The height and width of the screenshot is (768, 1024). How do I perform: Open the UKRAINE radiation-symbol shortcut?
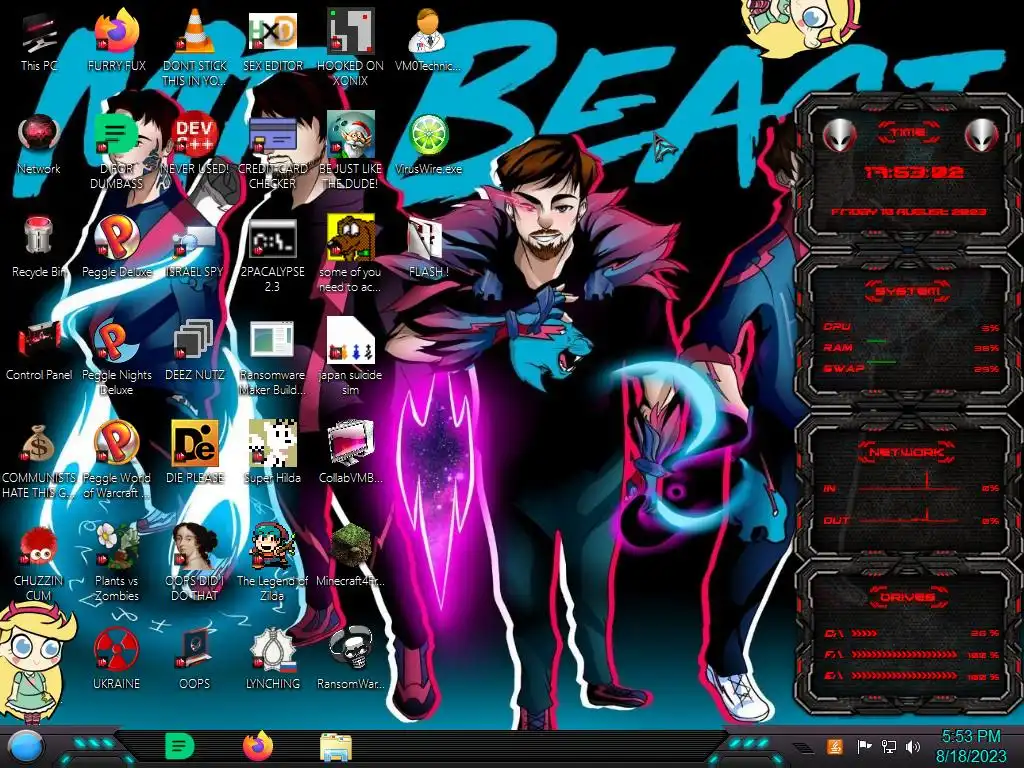tap(116, 658)
